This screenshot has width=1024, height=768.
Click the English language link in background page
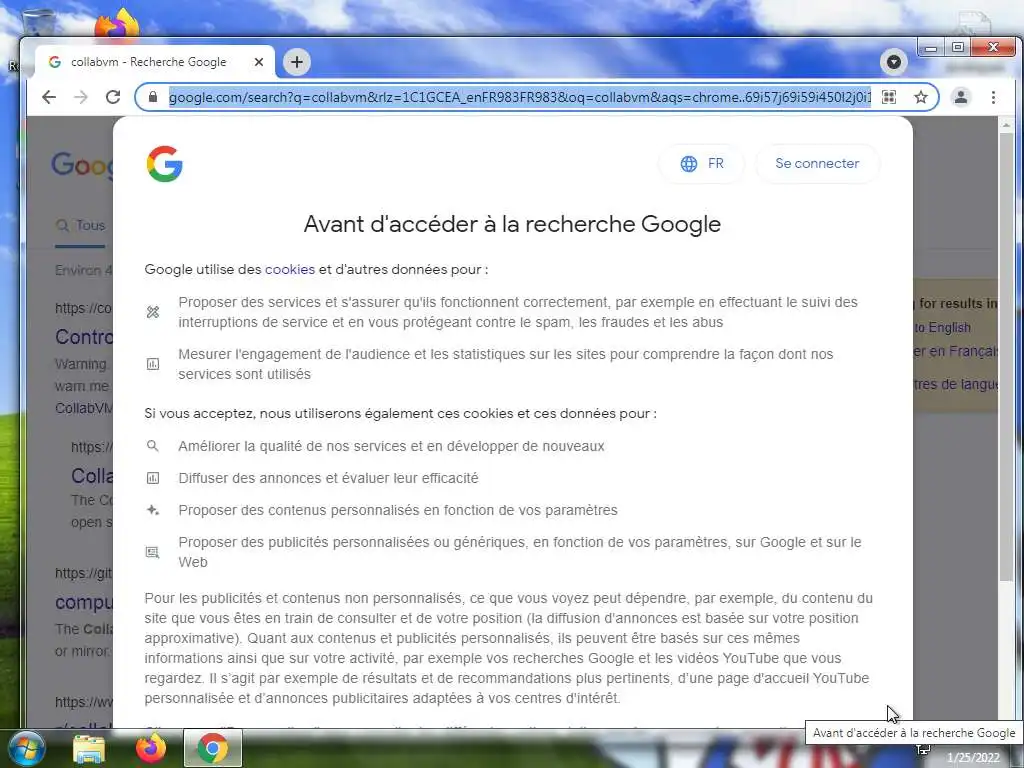click(942, 328)
